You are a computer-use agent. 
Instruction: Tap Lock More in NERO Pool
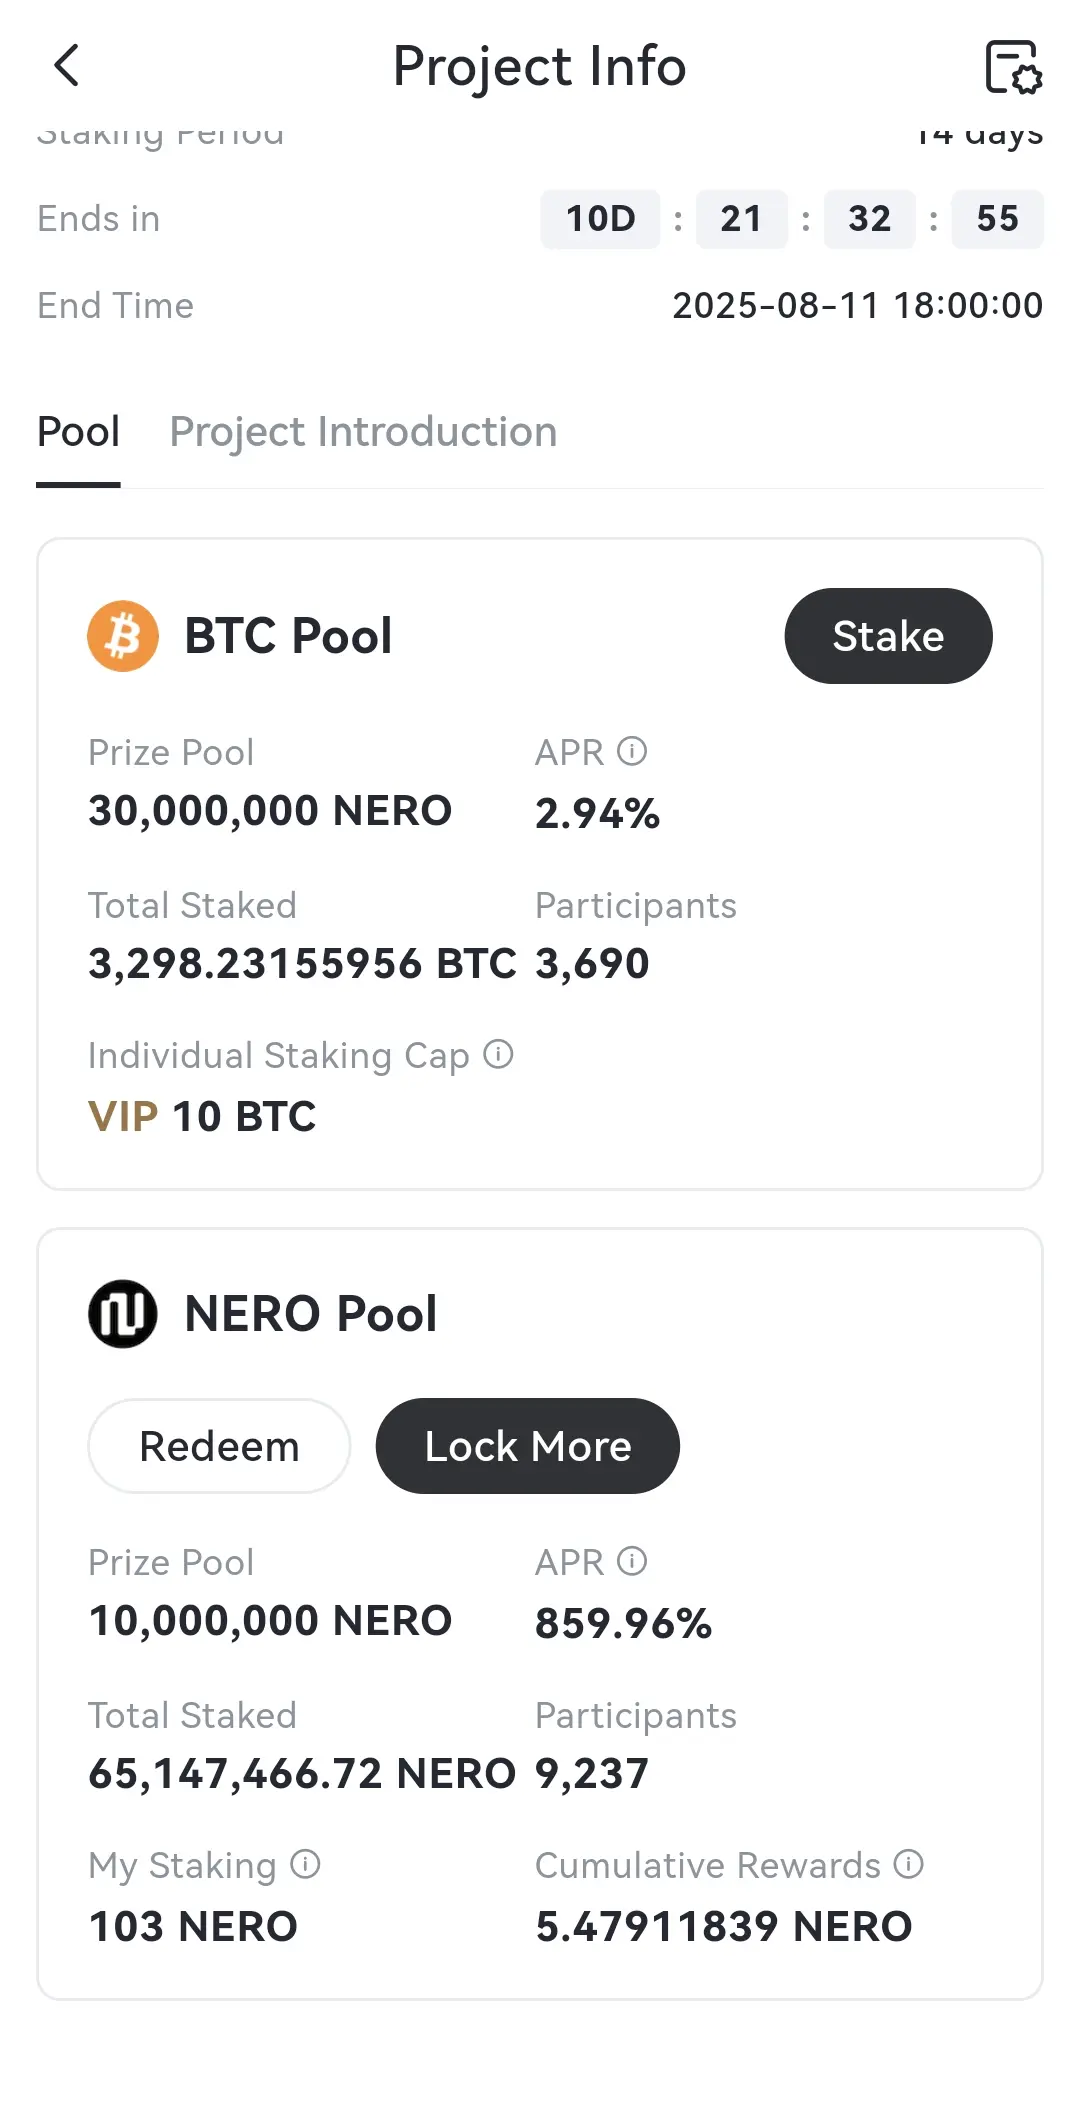(528, 1446)
